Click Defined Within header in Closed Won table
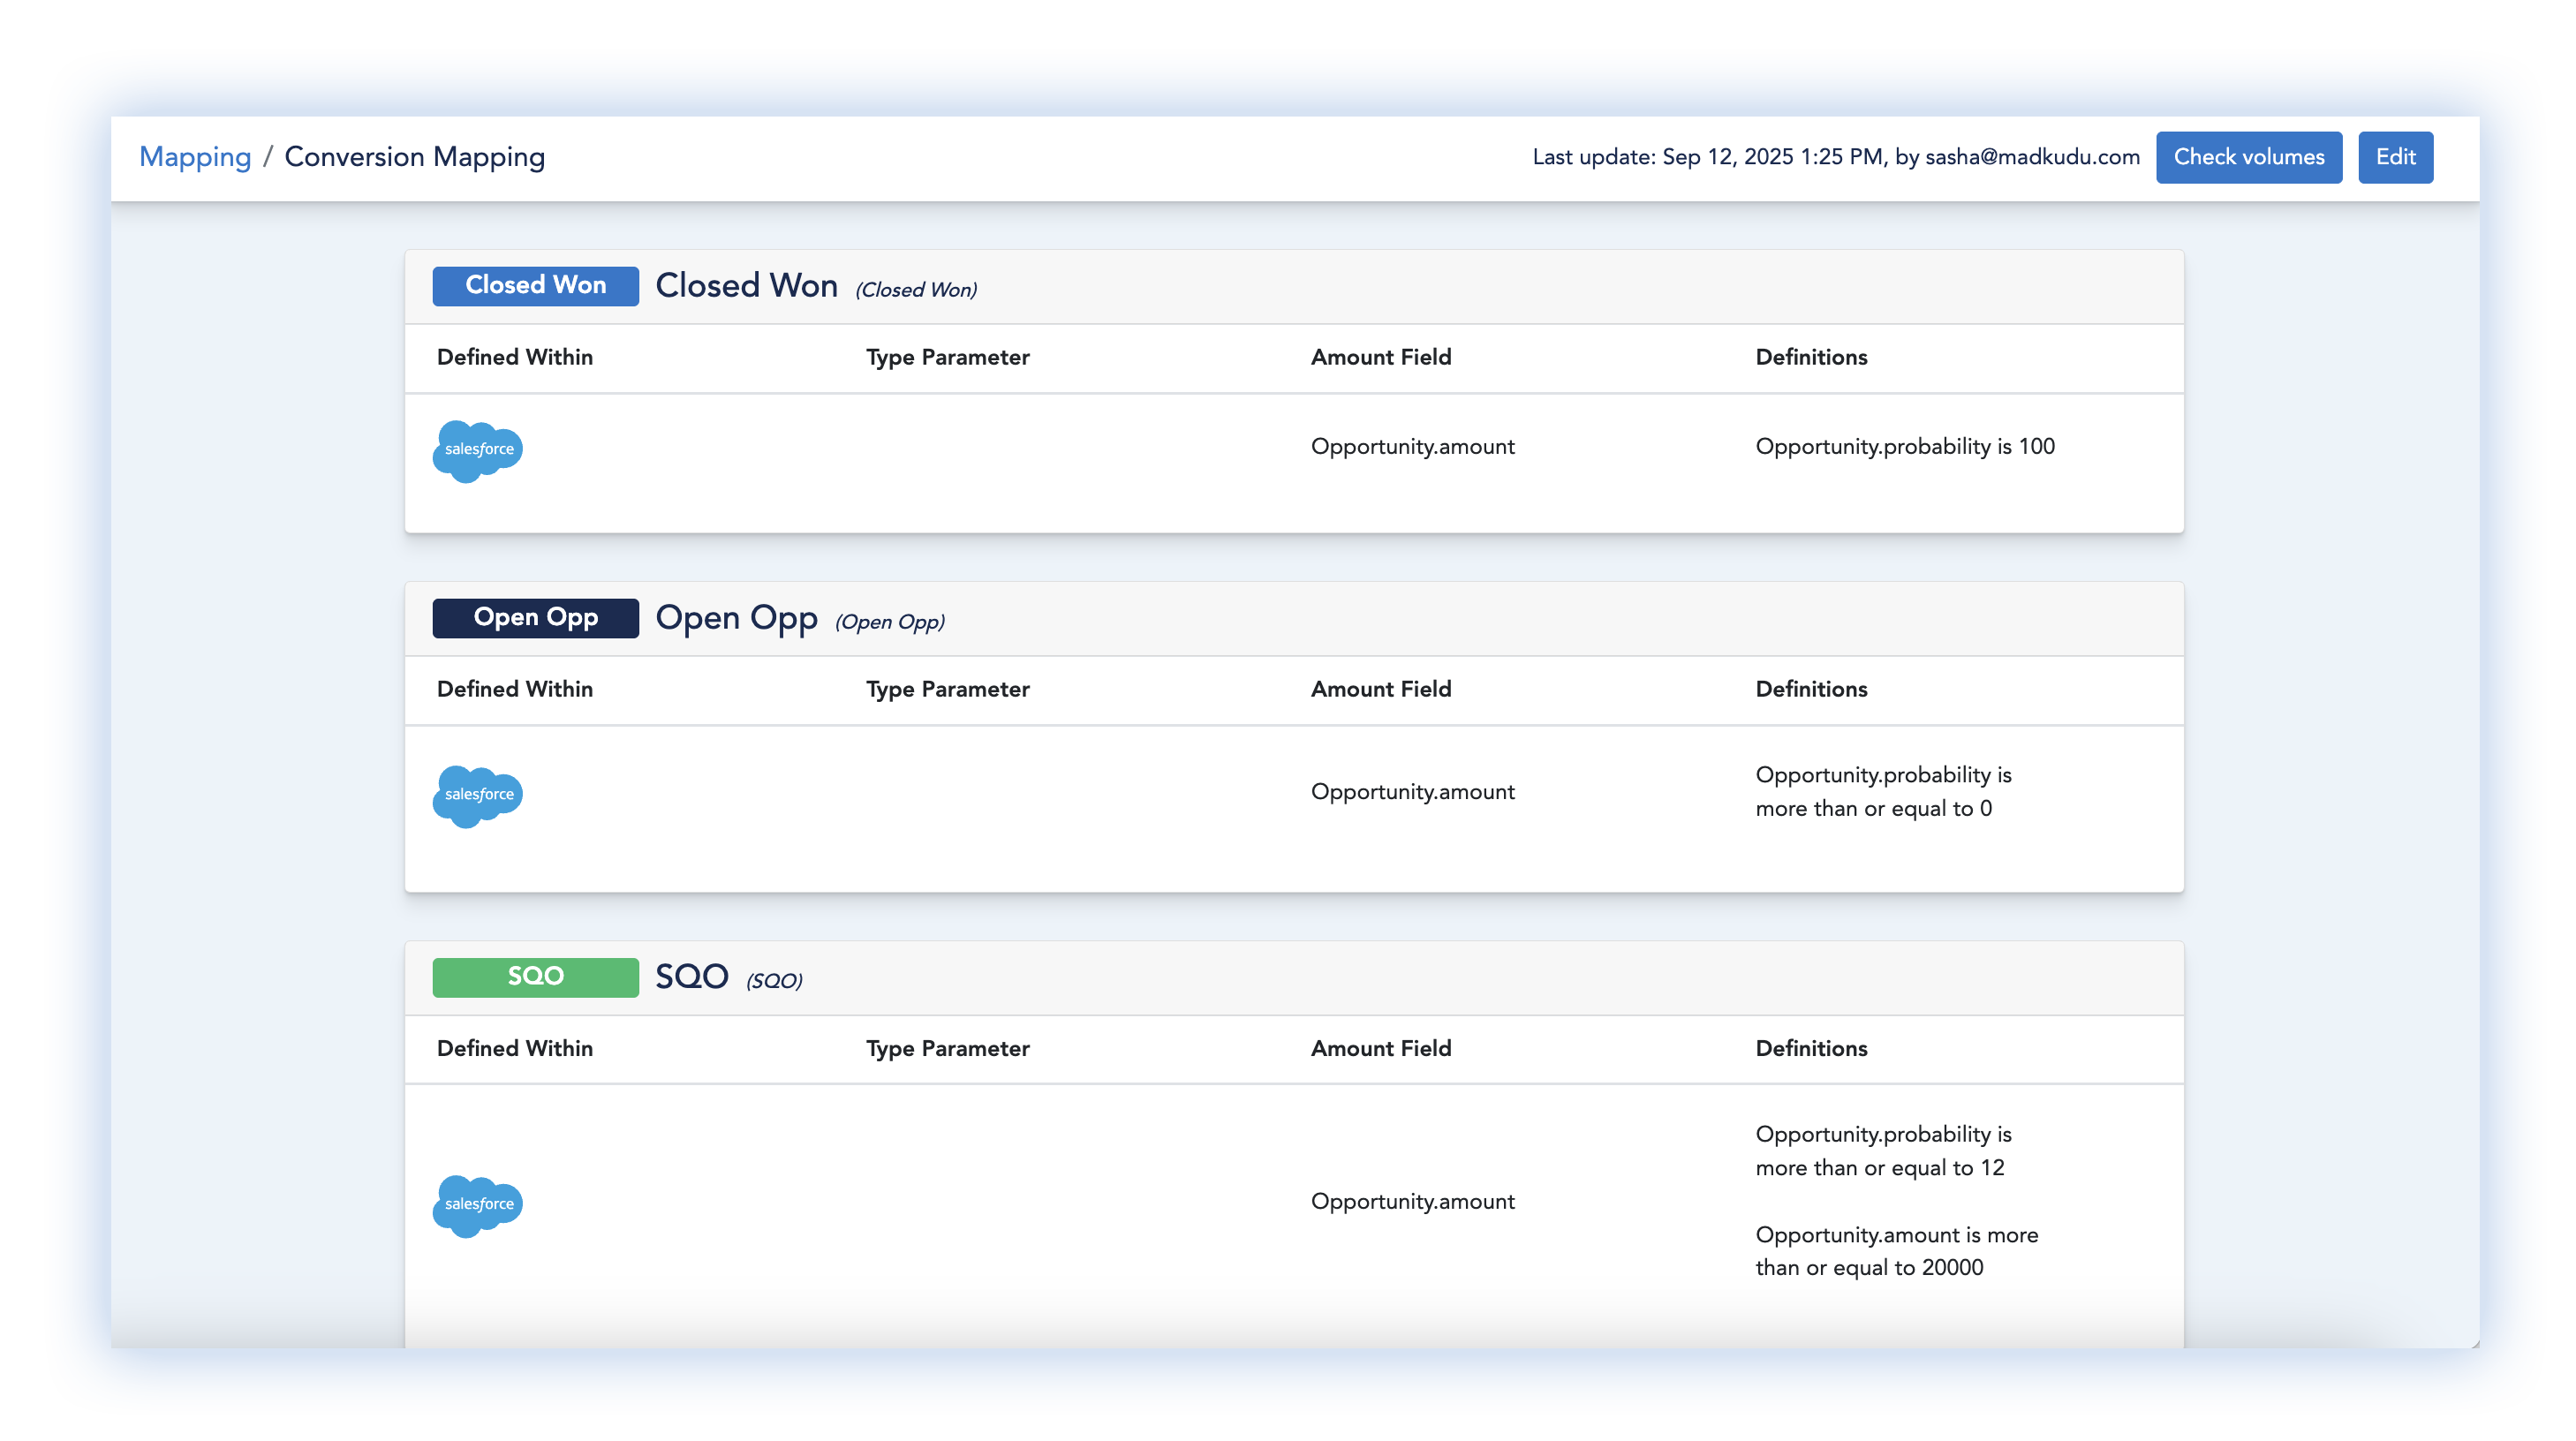Screen dimensions: 2576x1441 point(514,357)
